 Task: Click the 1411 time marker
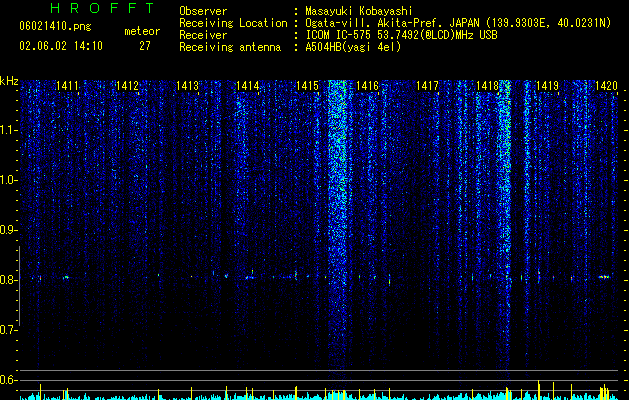tap(67, 85)
